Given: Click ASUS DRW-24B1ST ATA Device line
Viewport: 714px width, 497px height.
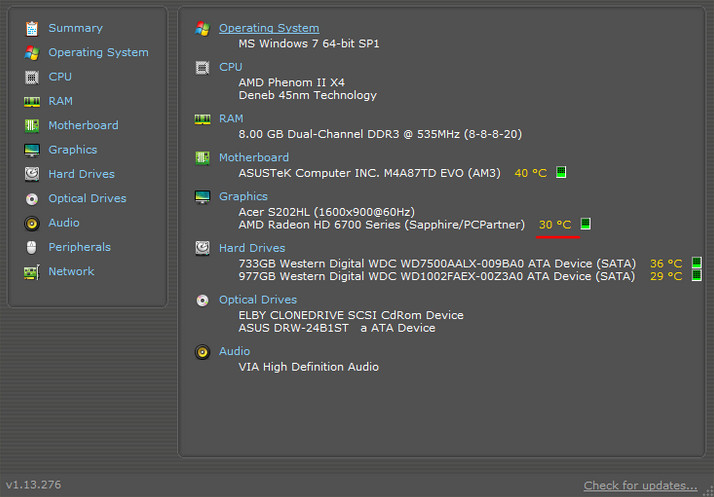Looking at the screenshot, I should 337,328.
